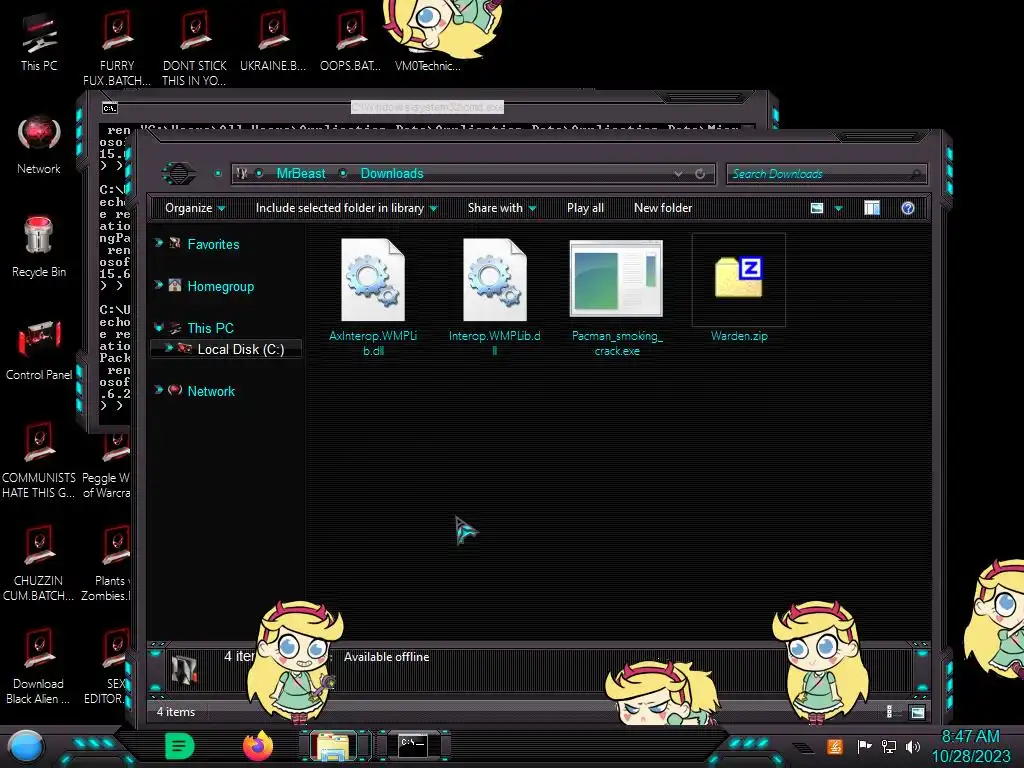Click Play all button
The height and width of the screenshot is (768, 1024).
585,208
